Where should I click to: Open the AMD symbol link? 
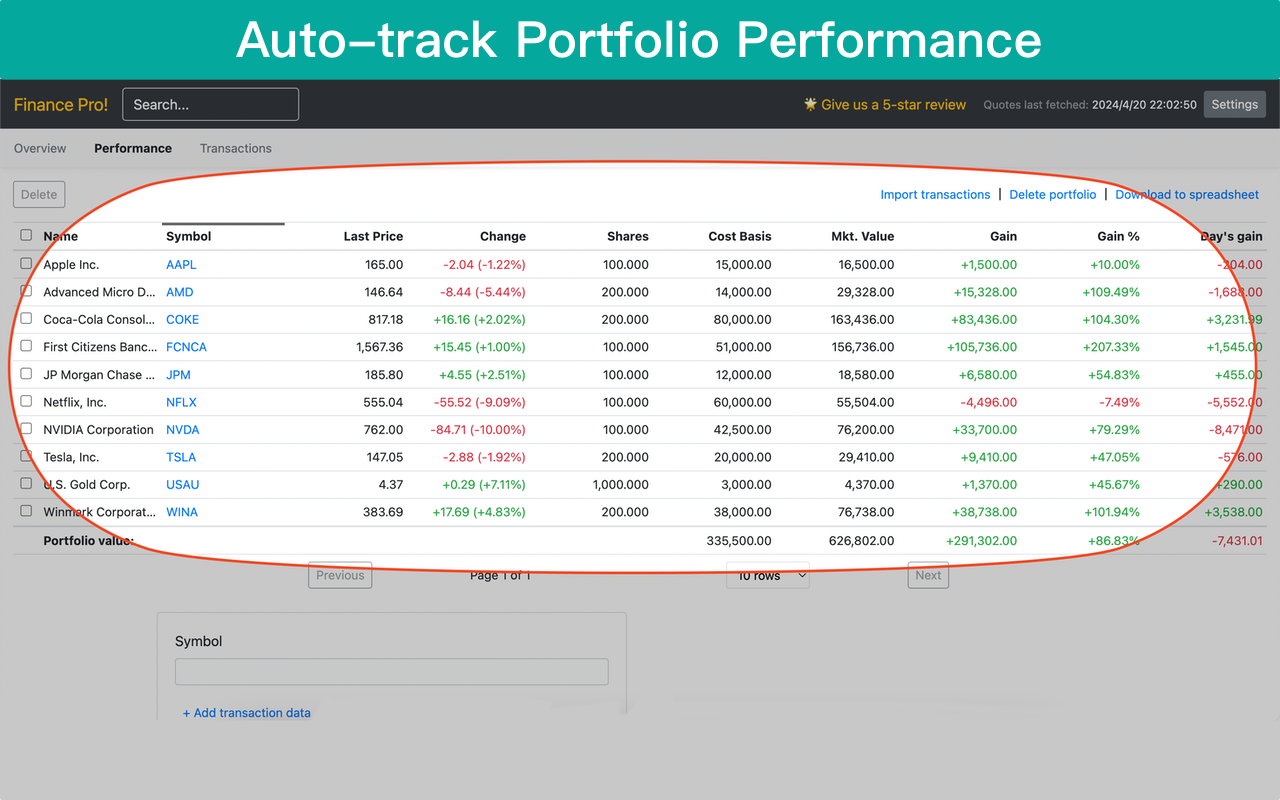(180, 292)
